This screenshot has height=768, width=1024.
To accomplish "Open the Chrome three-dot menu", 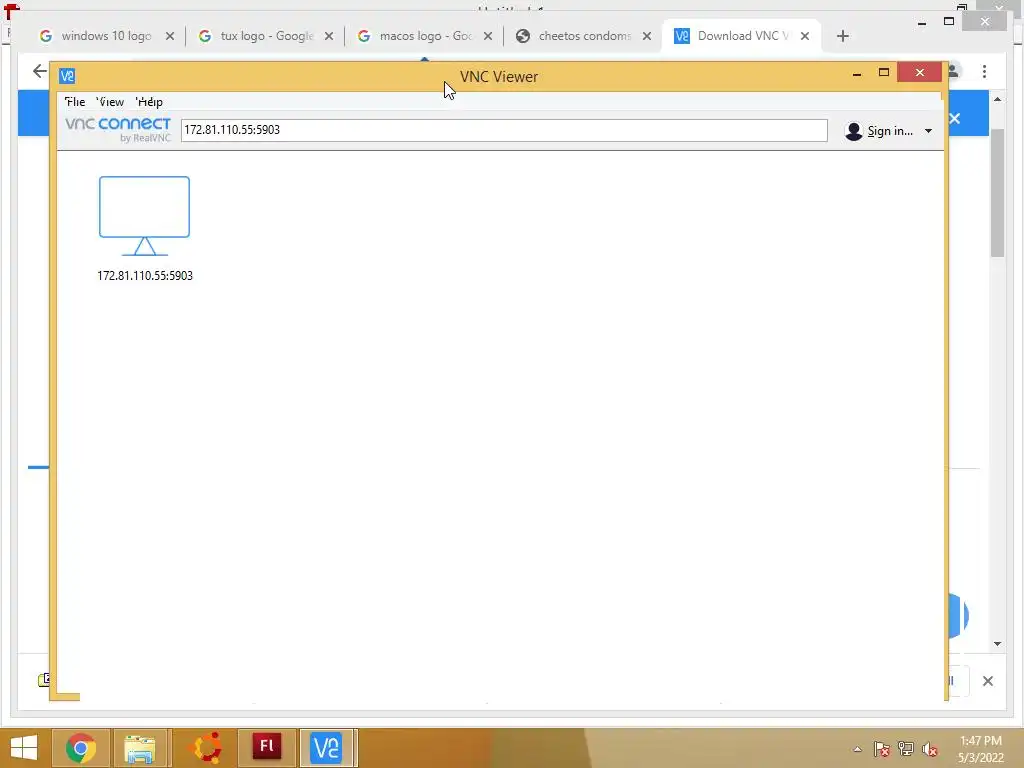I will [984, 71].
